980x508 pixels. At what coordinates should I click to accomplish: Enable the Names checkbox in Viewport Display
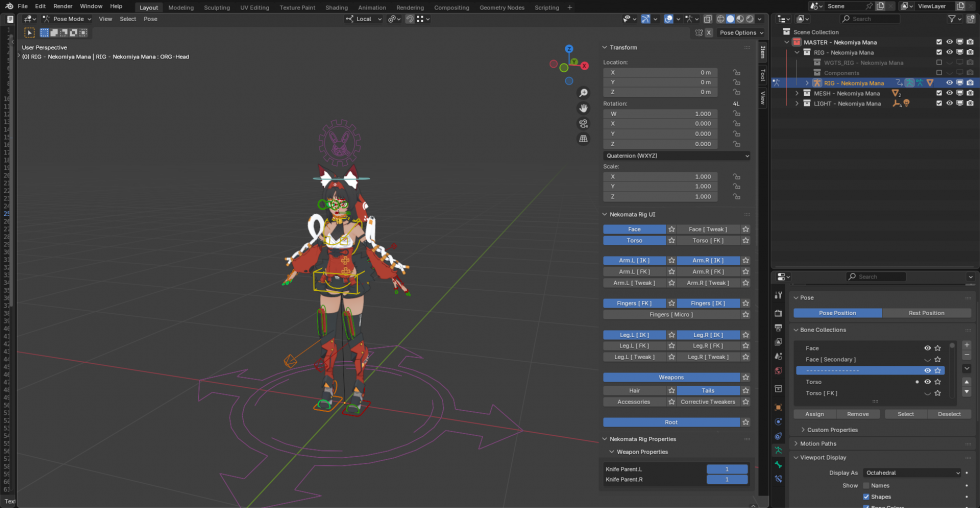pyautogui.click(x=867, y=485)
